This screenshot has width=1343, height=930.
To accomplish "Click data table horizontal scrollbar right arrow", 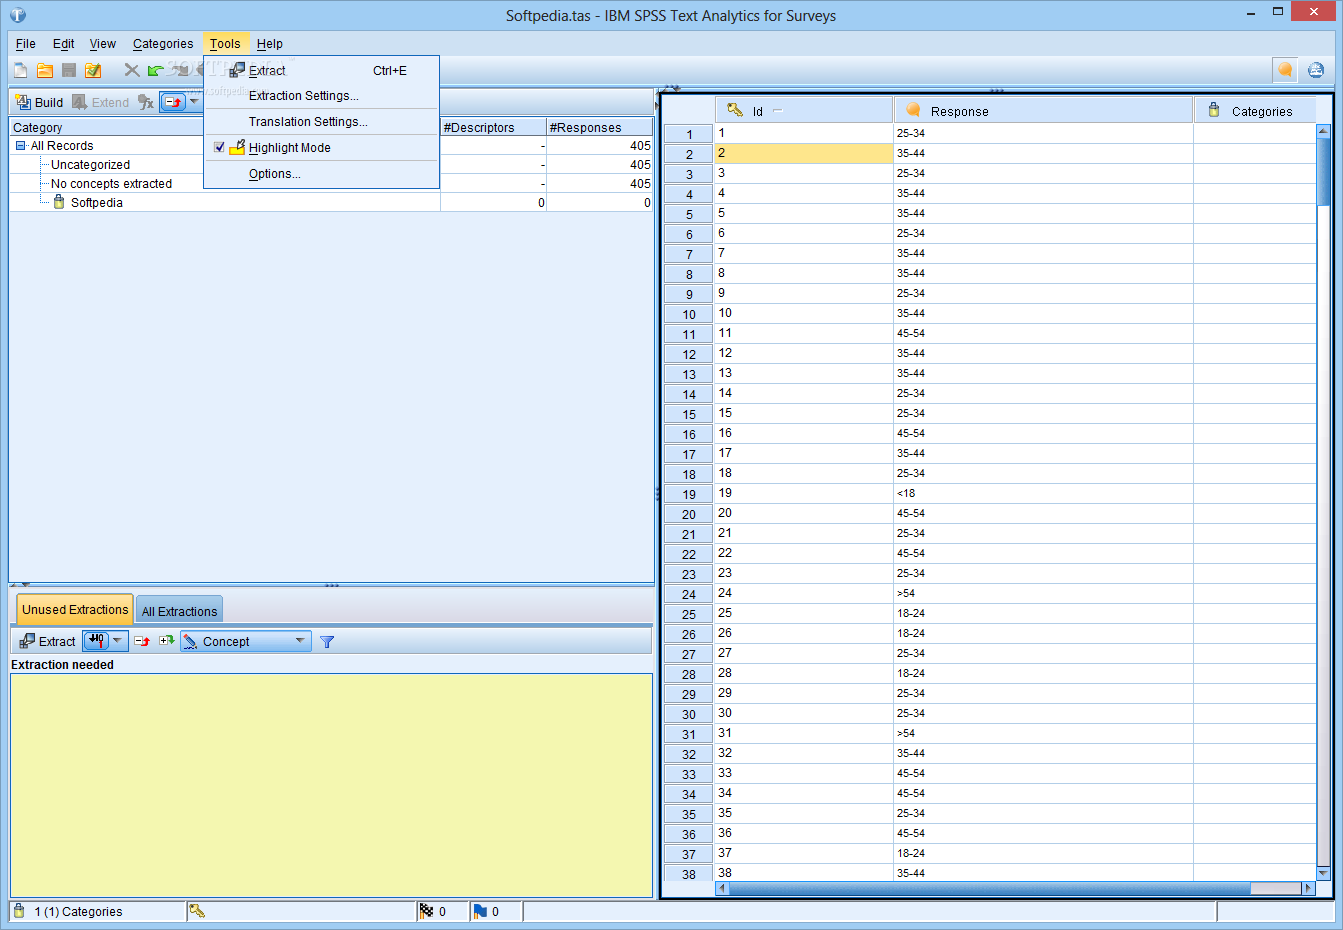I will coord(1307,888).
